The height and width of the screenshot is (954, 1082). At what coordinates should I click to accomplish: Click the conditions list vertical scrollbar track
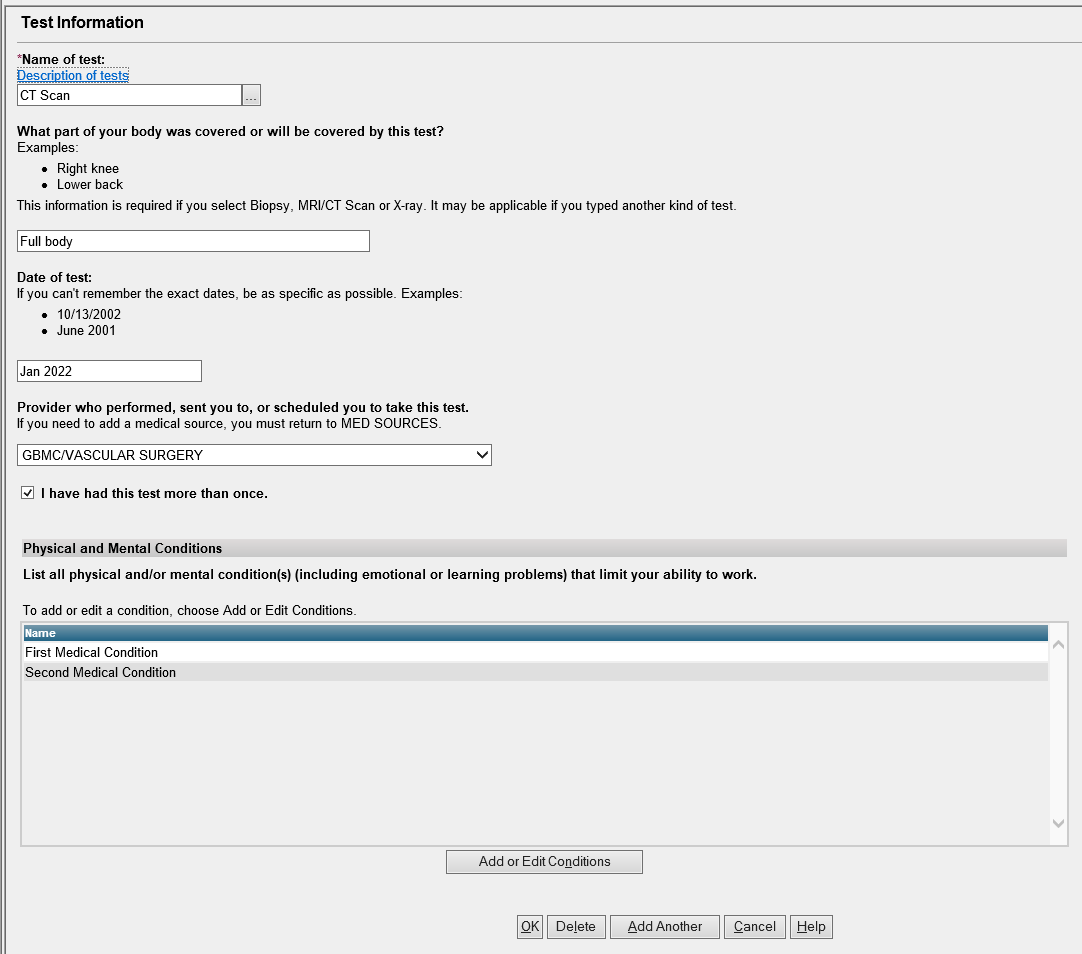(x=1059, y=740)
